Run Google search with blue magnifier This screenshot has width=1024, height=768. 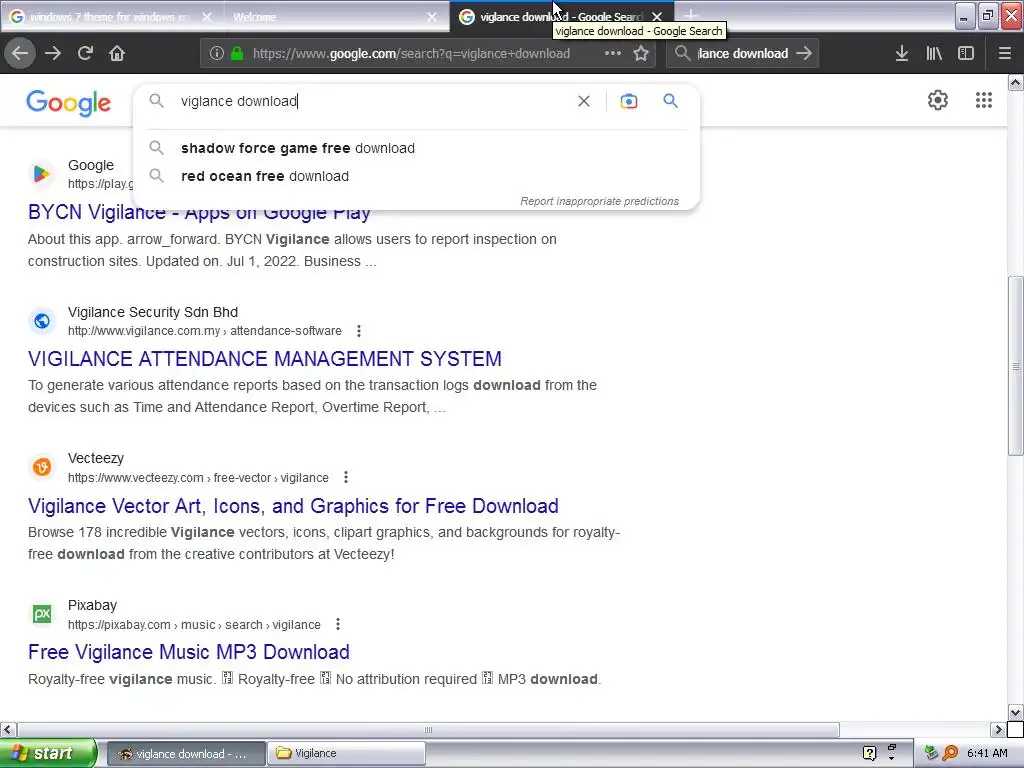(670, 101)
